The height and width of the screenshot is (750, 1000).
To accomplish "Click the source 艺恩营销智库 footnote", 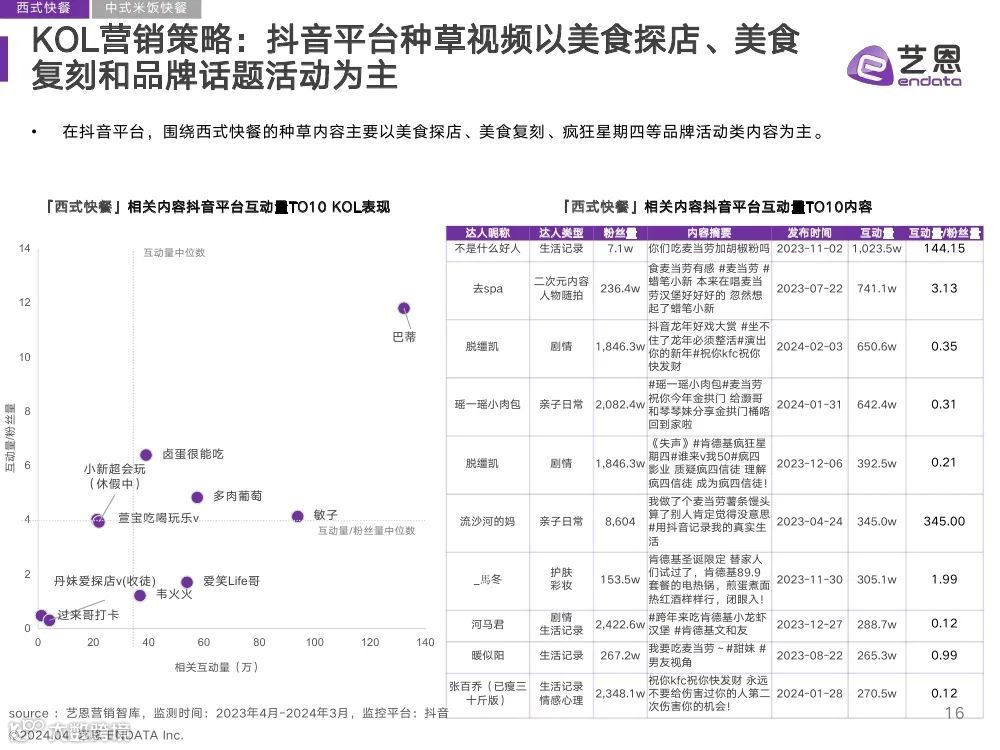I will point(228,713).
